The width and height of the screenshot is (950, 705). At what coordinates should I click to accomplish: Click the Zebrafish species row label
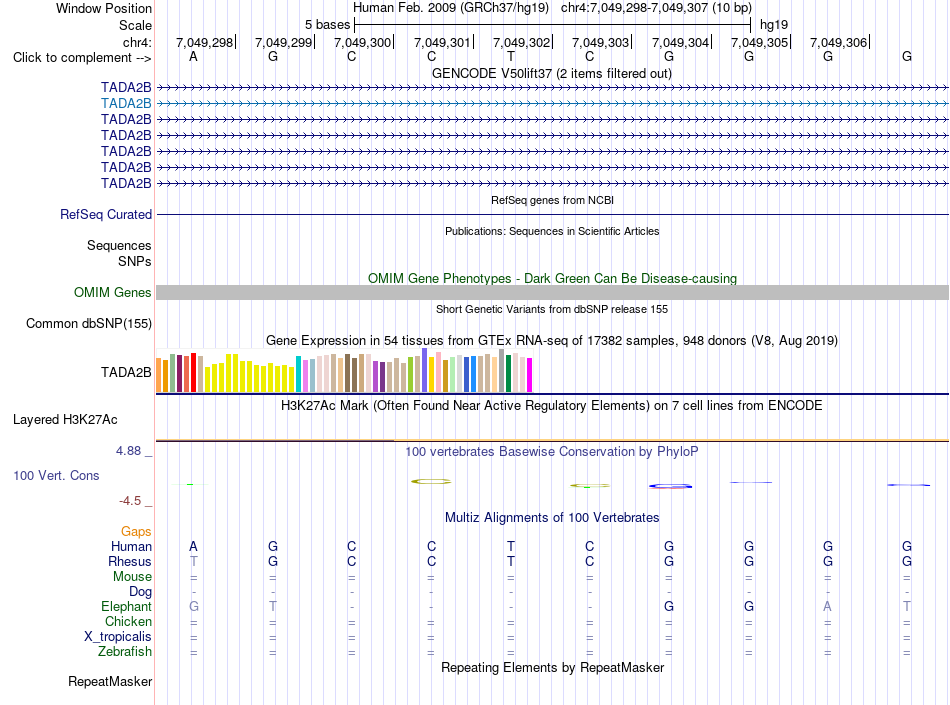click(x=125, y=652)
